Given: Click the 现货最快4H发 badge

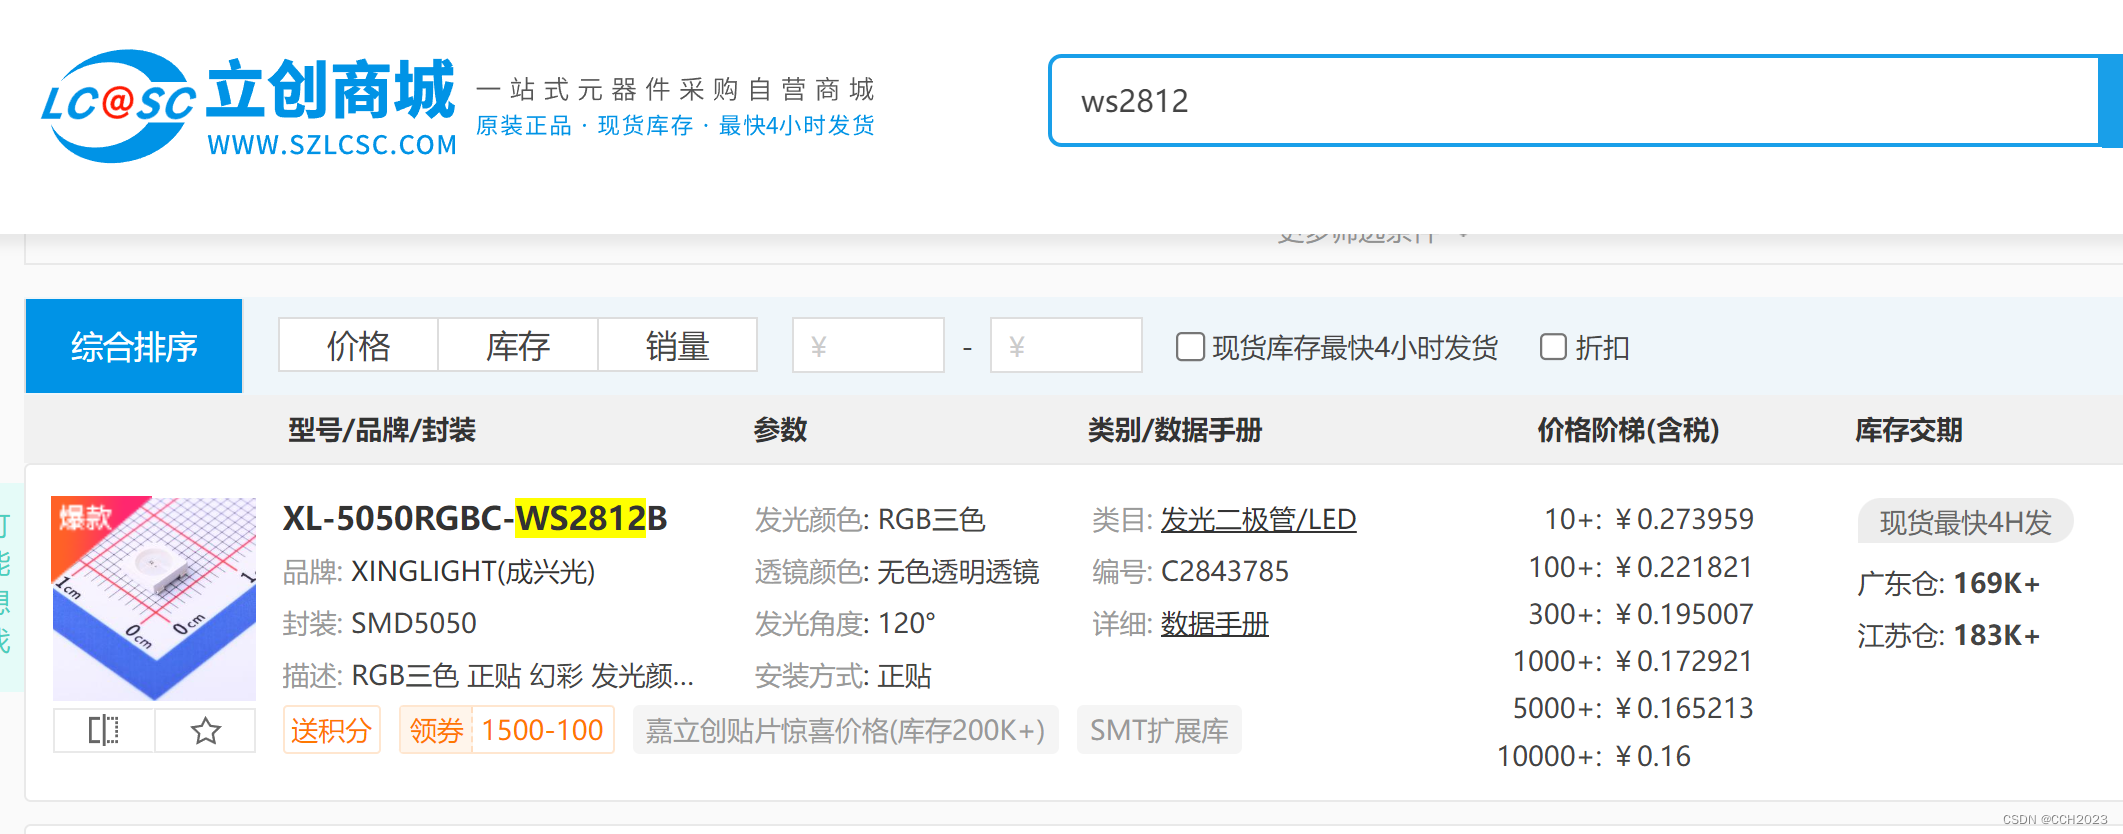Looking at the screenshot, I should (1965, 522).
